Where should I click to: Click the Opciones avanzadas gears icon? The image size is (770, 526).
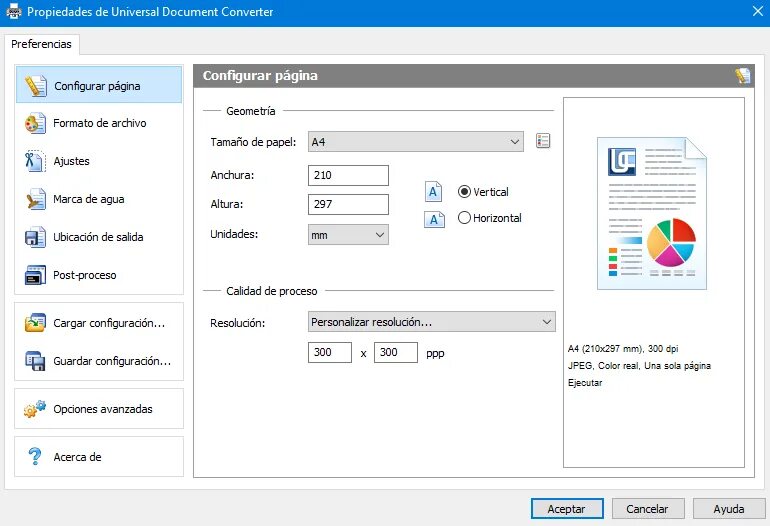35,409
